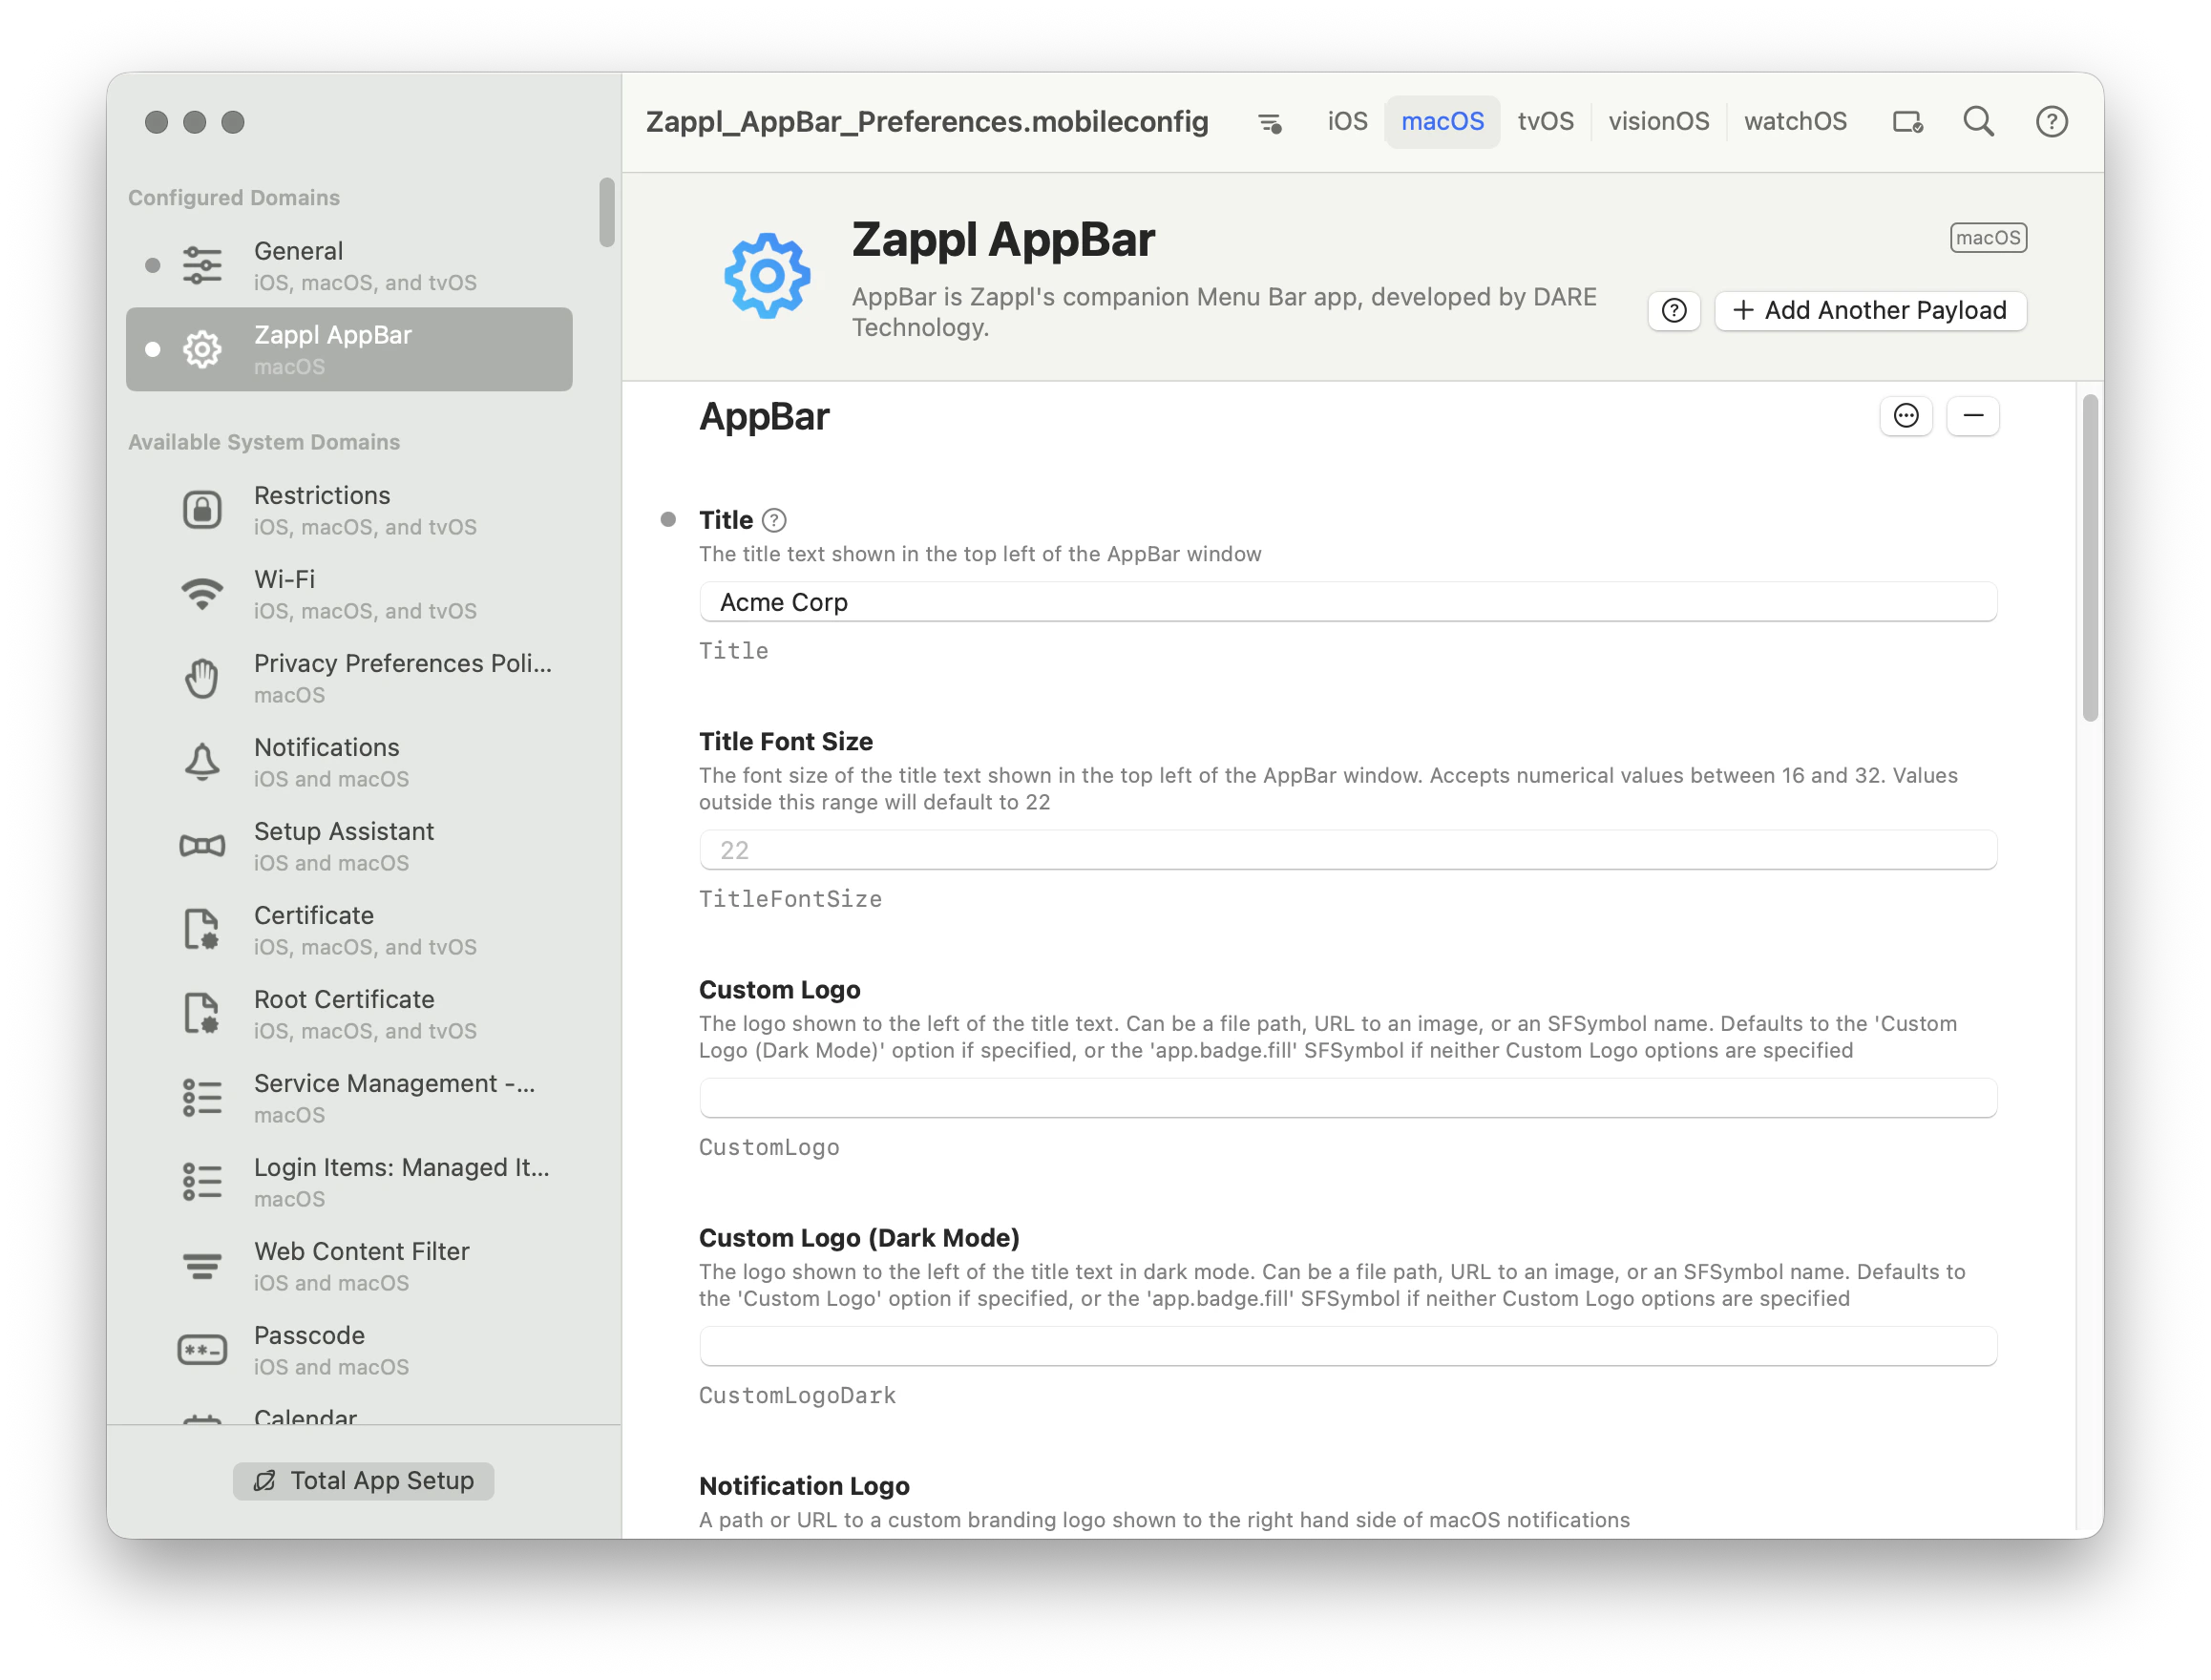Toggle the dot next to General domain

pyautogui.click(x=153, y=265)
